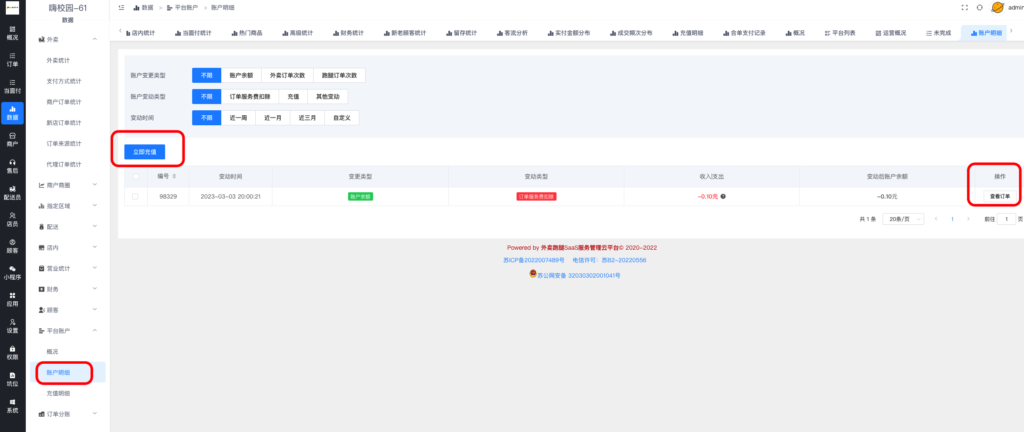The height and width of the screenshot is (432, 1024).
Task: Toggle the select-all checkbox in table header
Action: [x=136, y=176]
